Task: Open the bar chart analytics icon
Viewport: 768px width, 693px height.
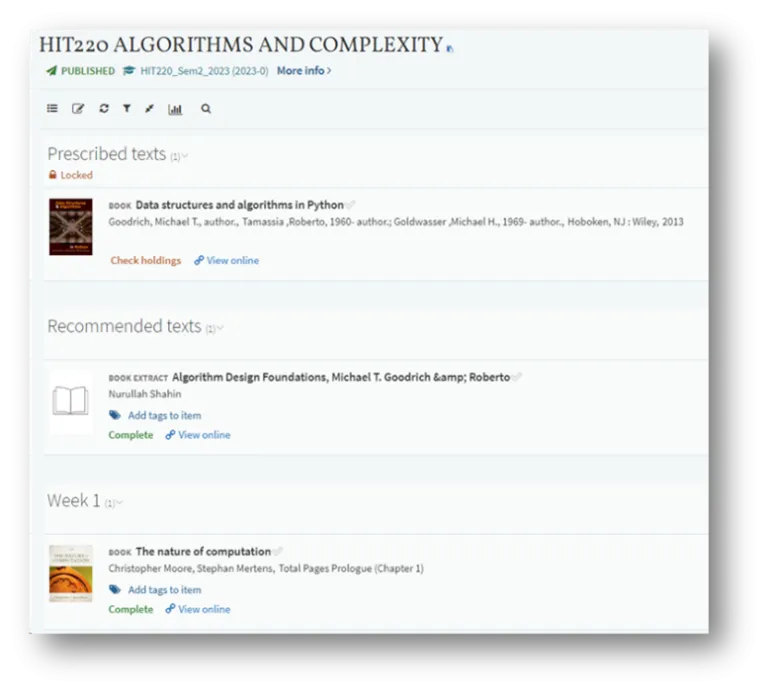Action: 175,109
